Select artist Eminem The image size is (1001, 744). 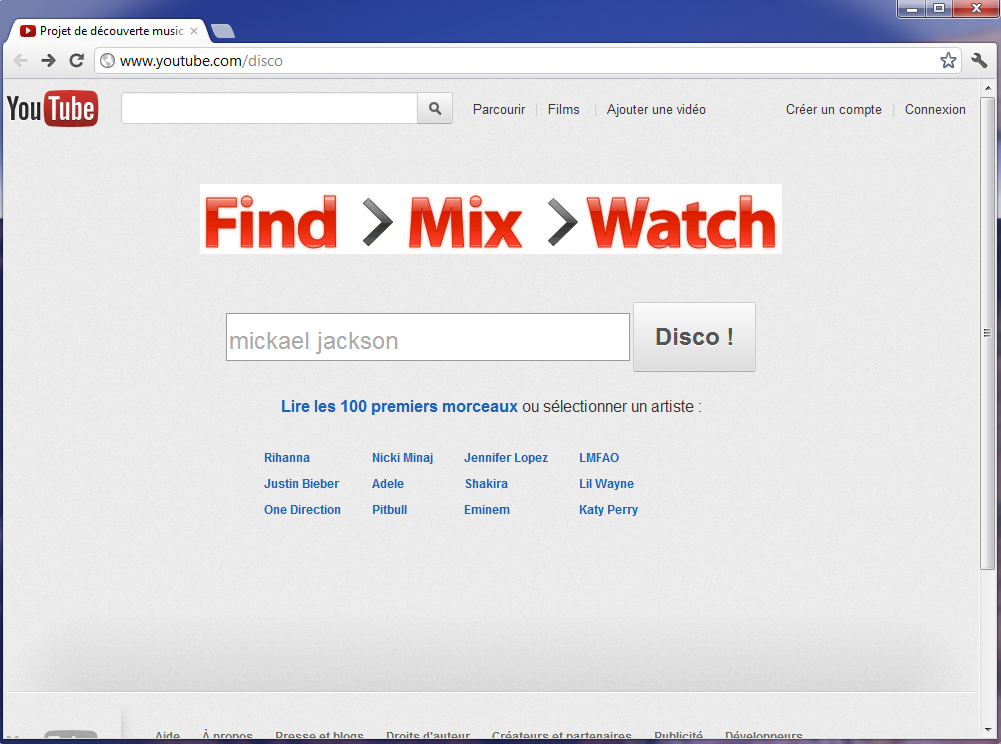486,510
